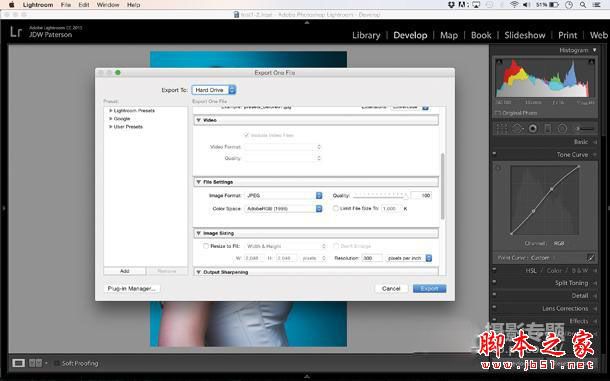Click the volume icon in the menu bar

click(526, 5)
